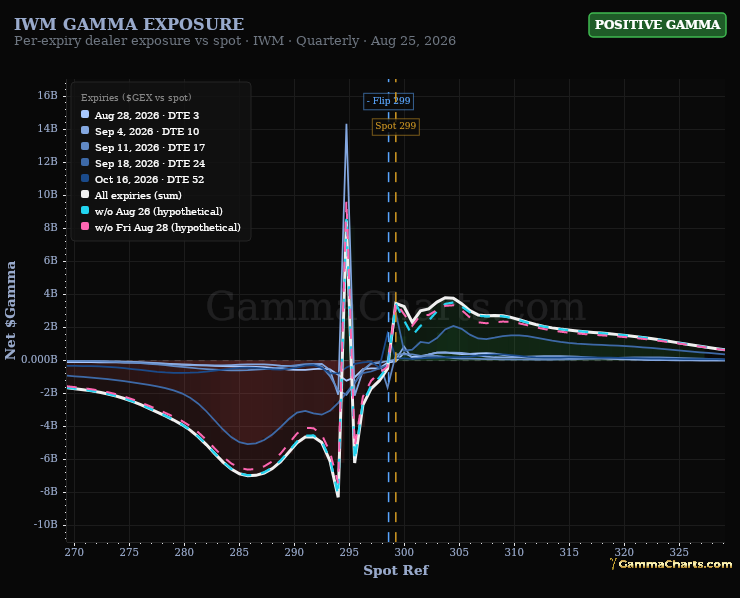Toggle 'w/o Fri Aug 28 (hypothetical)' legend entry
Viewport: 740px width, 598px height.
tap(161, 227)
